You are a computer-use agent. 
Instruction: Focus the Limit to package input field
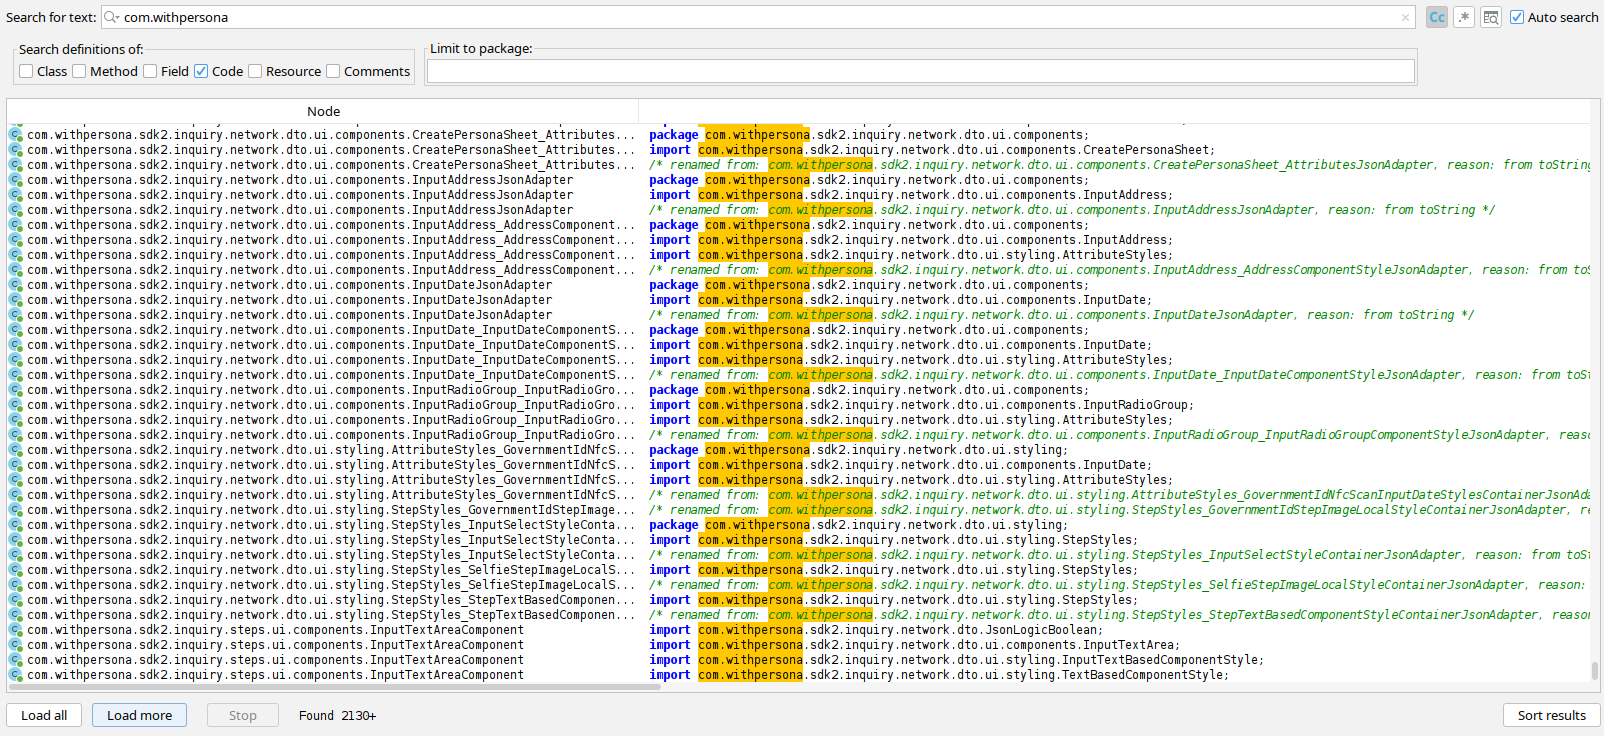pos(920,71)
